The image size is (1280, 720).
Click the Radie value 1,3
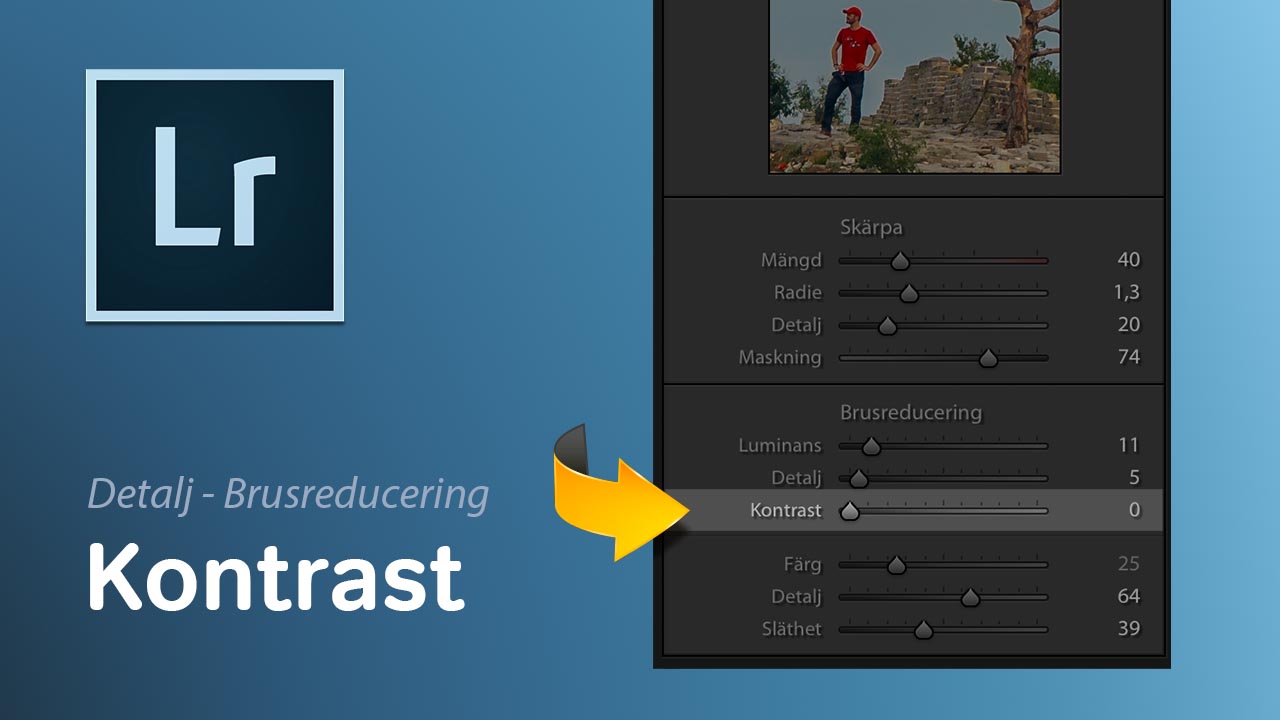click(1127, 293)
